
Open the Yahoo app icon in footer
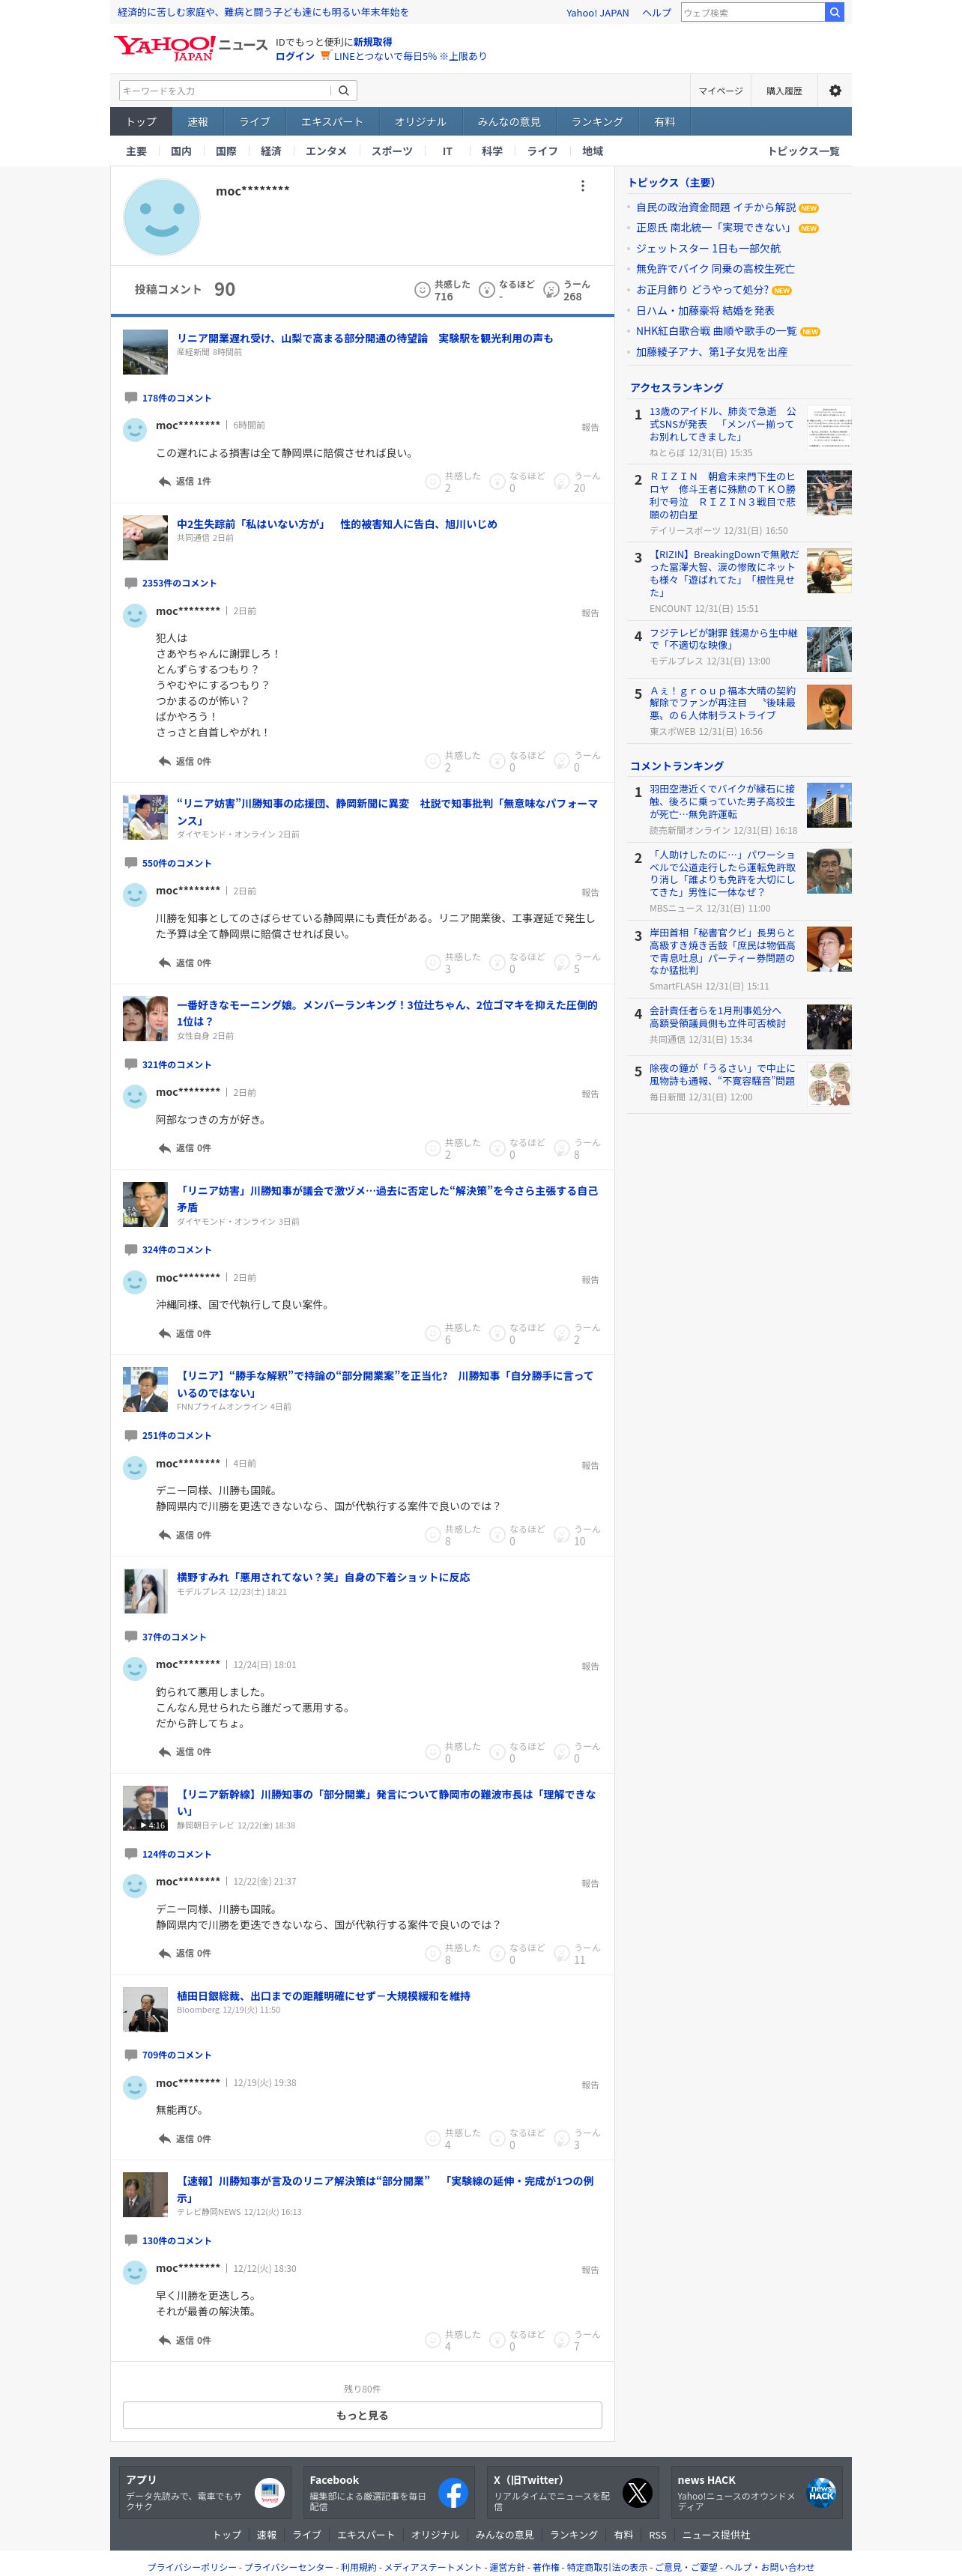pyautogui.click(x=269, y=2493)
